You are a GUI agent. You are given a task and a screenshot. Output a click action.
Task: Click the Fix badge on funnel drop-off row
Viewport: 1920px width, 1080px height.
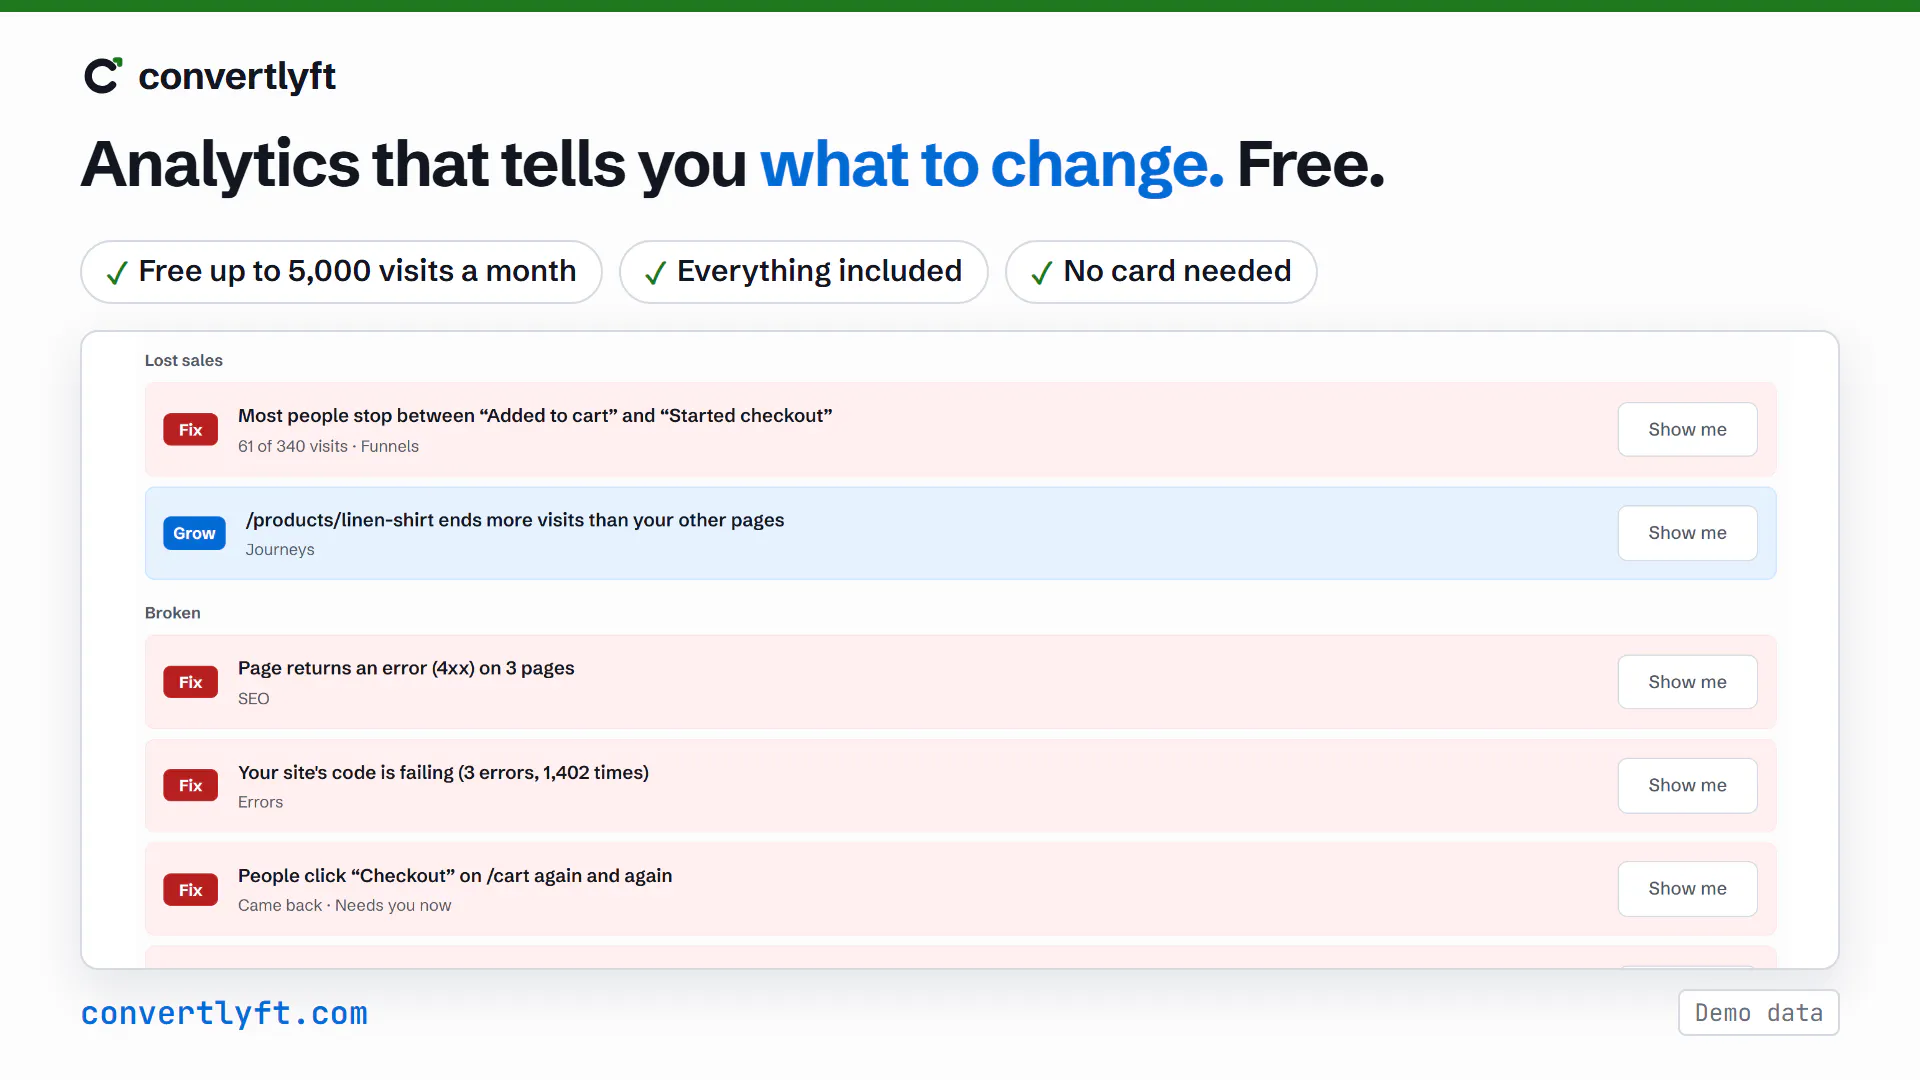point(190,430)
